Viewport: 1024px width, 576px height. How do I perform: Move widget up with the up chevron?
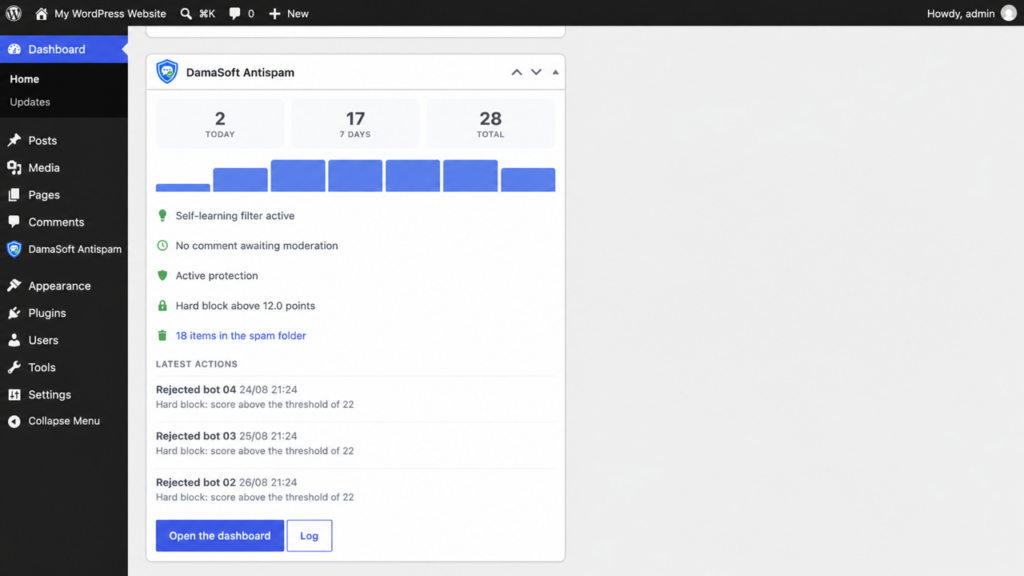coord(517,72)
